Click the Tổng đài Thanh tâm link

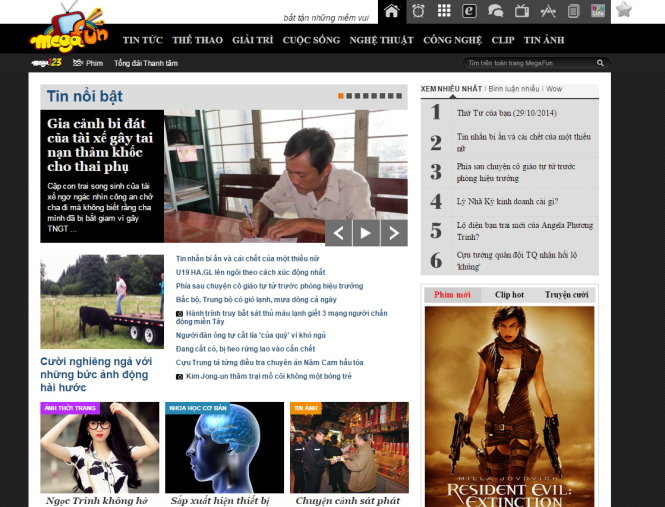point(146,63)
